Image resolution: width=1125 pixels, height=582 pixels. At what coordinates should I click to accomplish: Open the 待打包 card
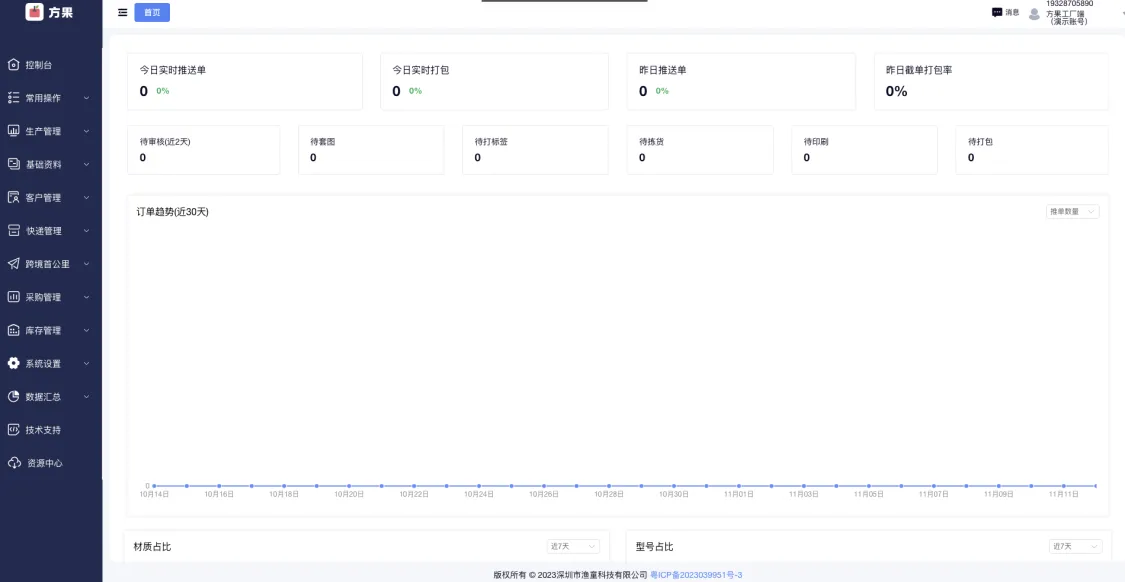1032,150
